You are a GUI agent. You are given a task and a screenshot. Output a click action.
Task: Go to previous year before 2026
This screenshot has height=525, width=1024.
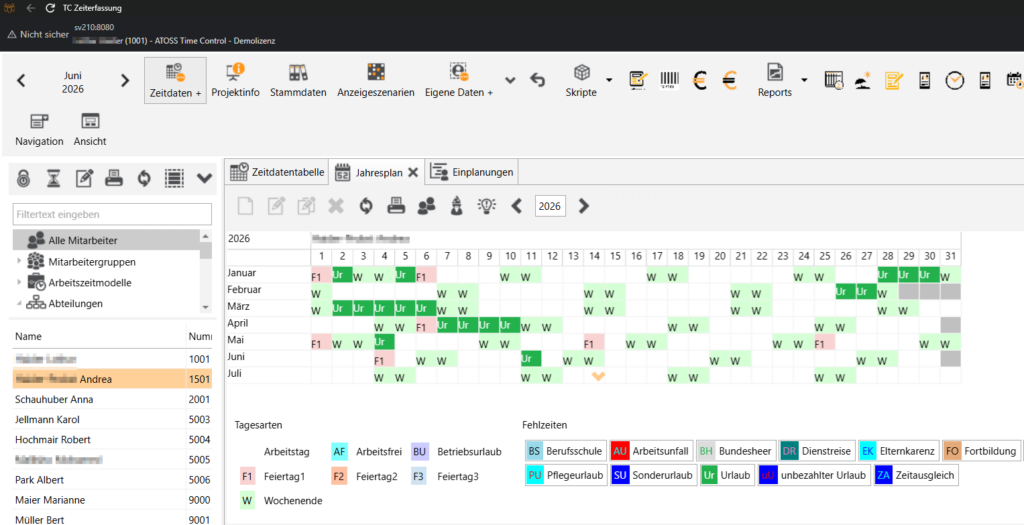[x=517, y=206]
